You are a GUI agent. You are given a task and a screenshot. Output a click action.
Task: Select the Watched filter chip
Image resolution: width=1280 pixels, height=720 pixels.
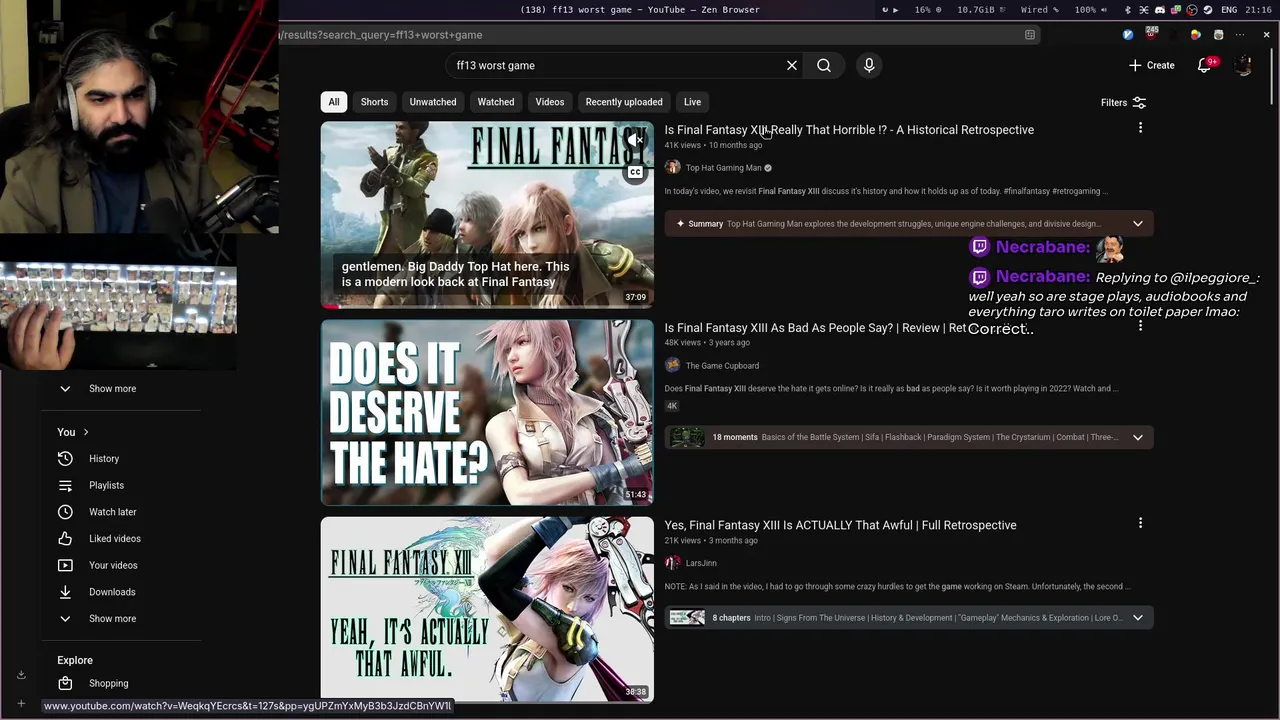coord(496,102)
